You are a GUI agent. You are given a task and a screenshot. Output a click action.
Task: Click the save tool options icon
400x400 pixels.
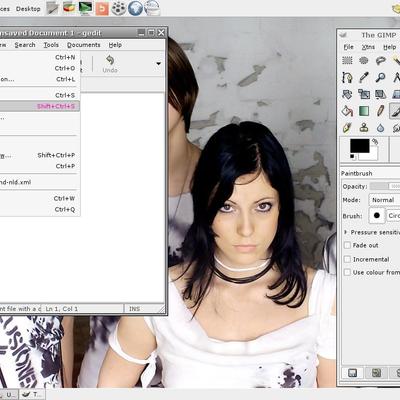pos(352,373)
